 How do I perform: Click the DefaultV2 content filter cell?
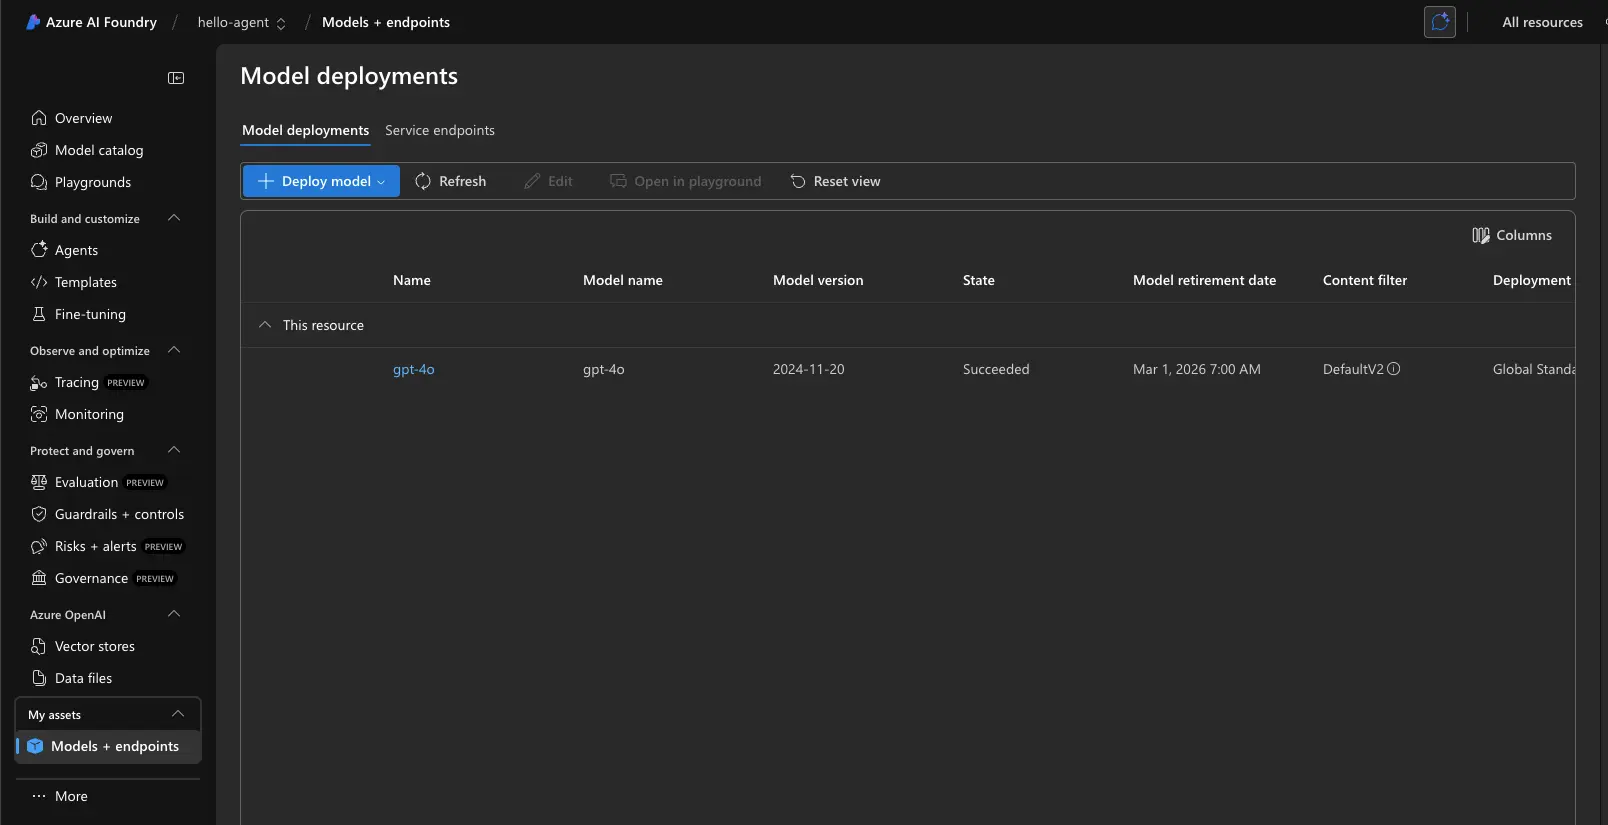coord(1353,369)
